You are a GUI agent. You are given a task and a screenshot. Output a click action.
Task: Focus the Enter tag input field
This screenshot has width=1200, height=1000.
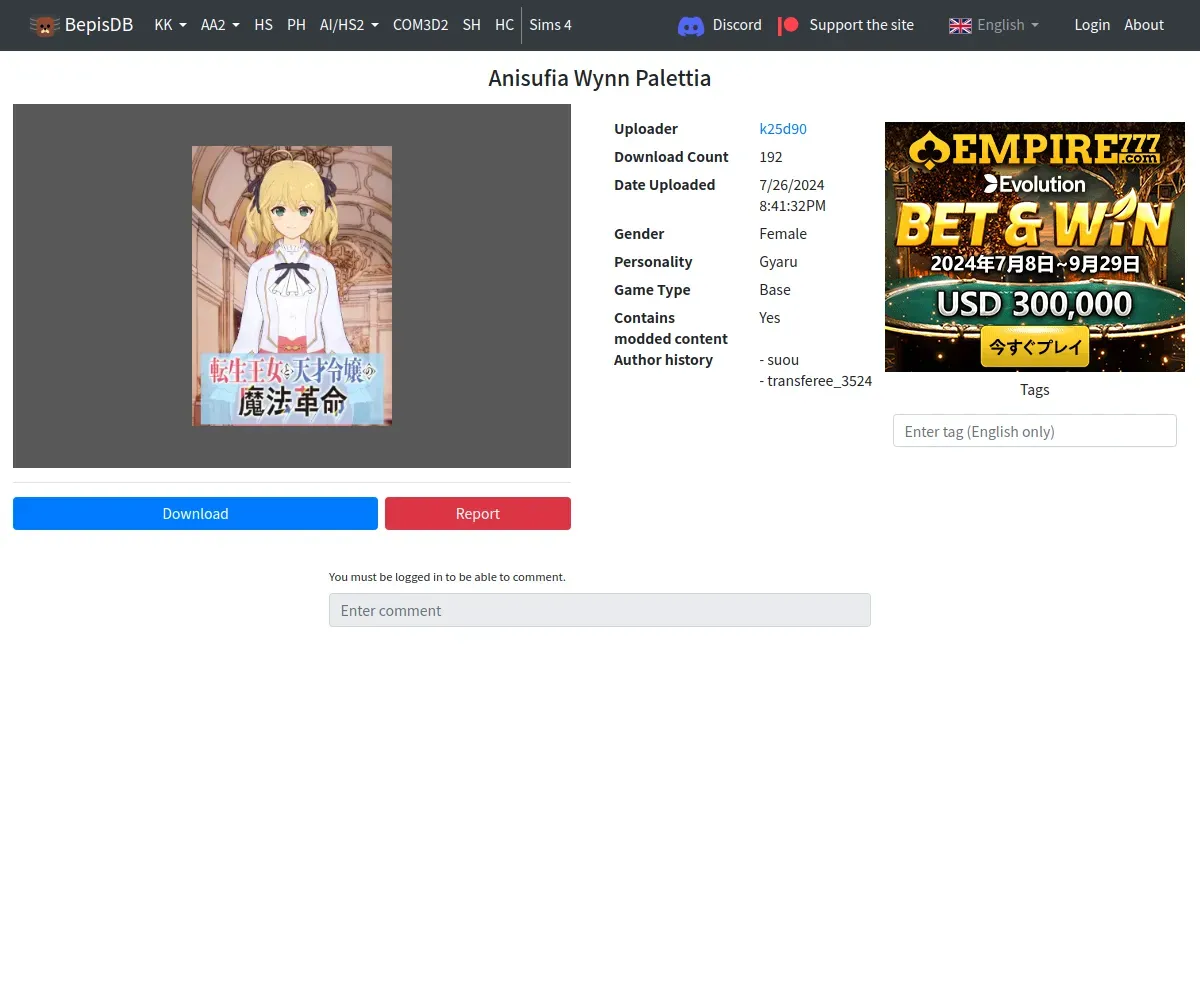click(x=1035, y=431)
